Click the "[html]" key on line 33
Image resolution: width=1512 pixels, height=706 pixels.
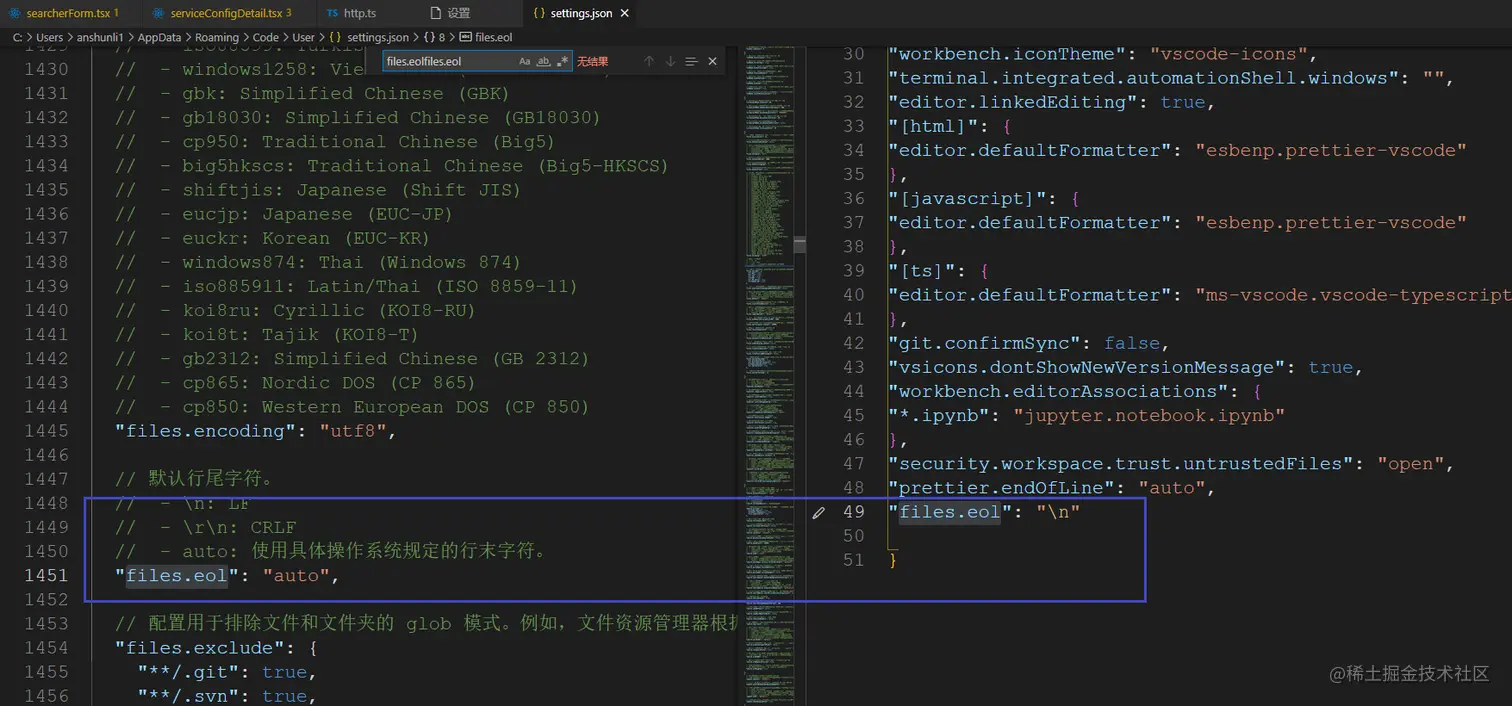[x=934, y=126]
